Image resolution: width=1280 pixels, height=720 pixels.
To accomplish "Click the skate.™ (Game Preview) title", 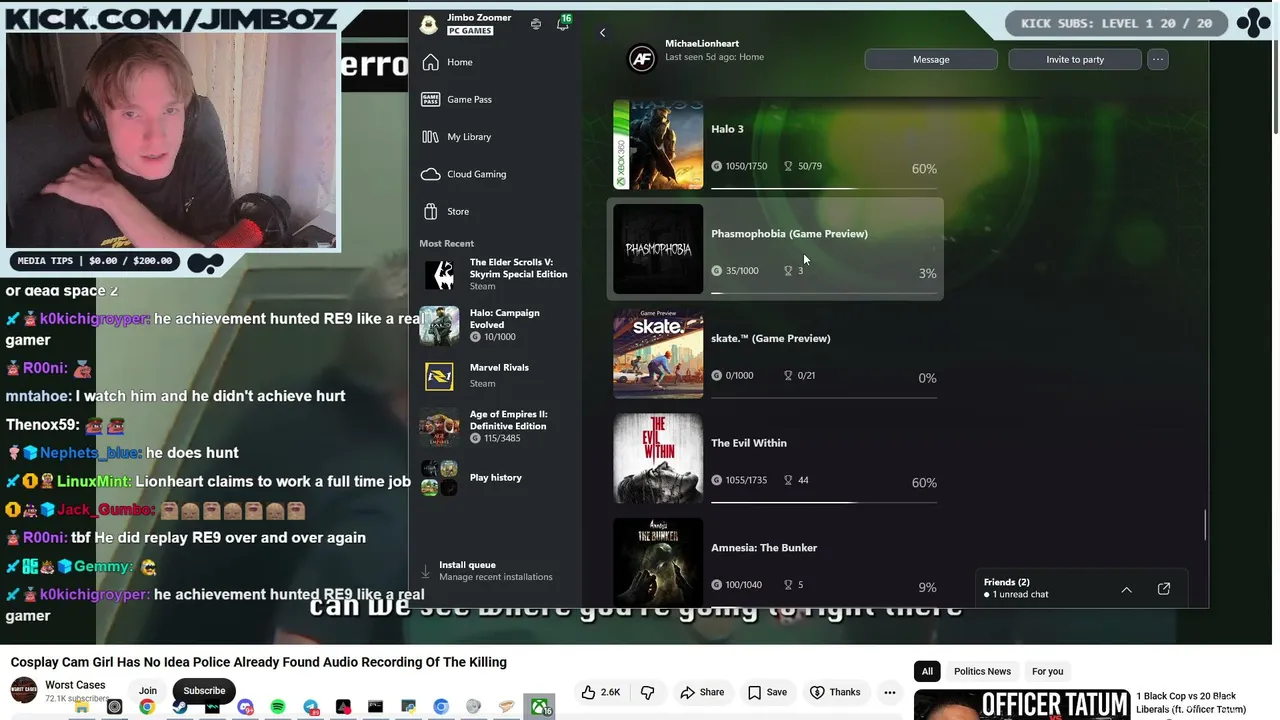I will (x=770, y=339).
